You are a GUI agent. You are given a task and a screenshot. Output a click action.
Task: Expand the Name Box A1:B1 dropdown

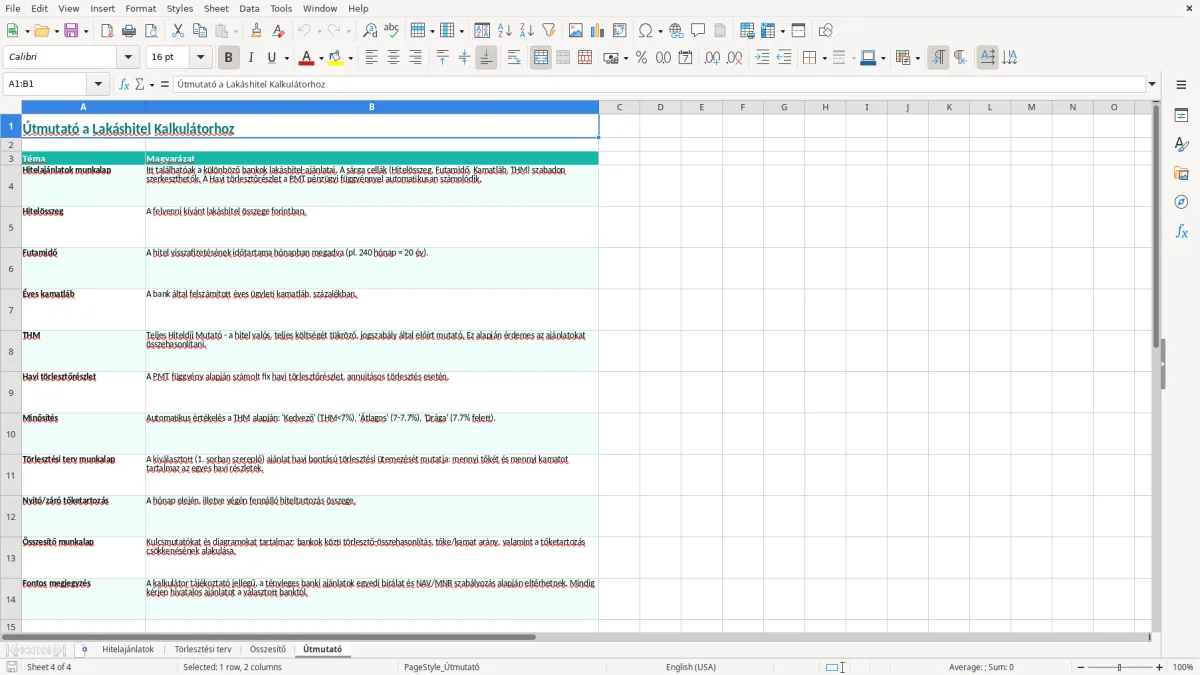pos(98,84)
